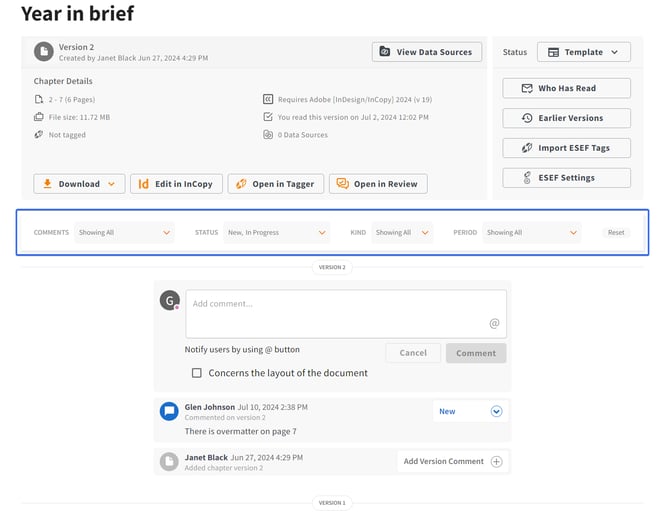Image resolution: width=670 pixels, height=514 pixels.
Task: Click the document icon beside Janet Black entry
Action: coord(169,461)
